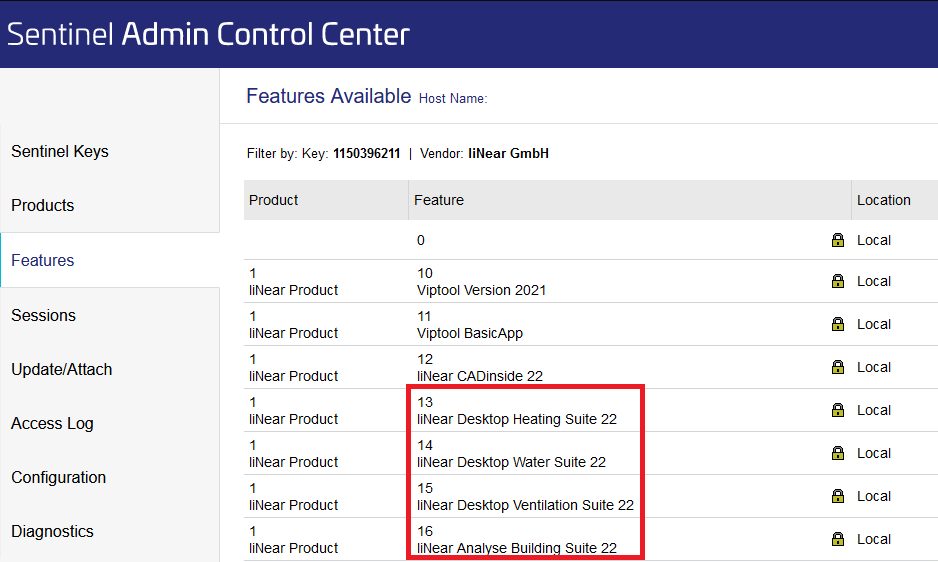This screenshot has height=562, width=938.
Task: Click Local location in Viptool Version row
Action: pos(874,281)
